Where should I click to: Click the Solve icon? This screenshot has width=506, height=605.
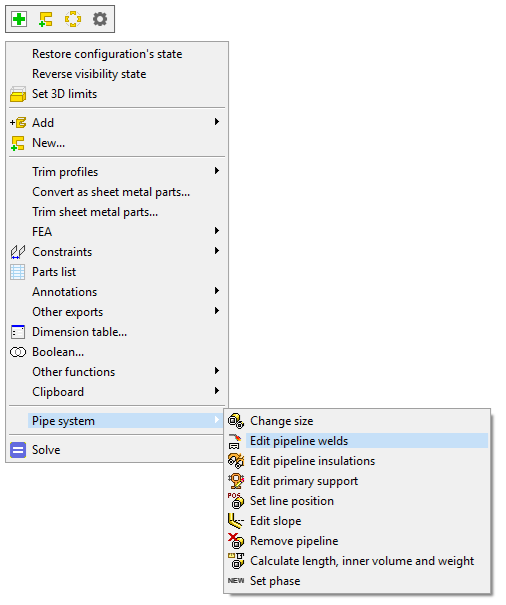coord(18,450)
